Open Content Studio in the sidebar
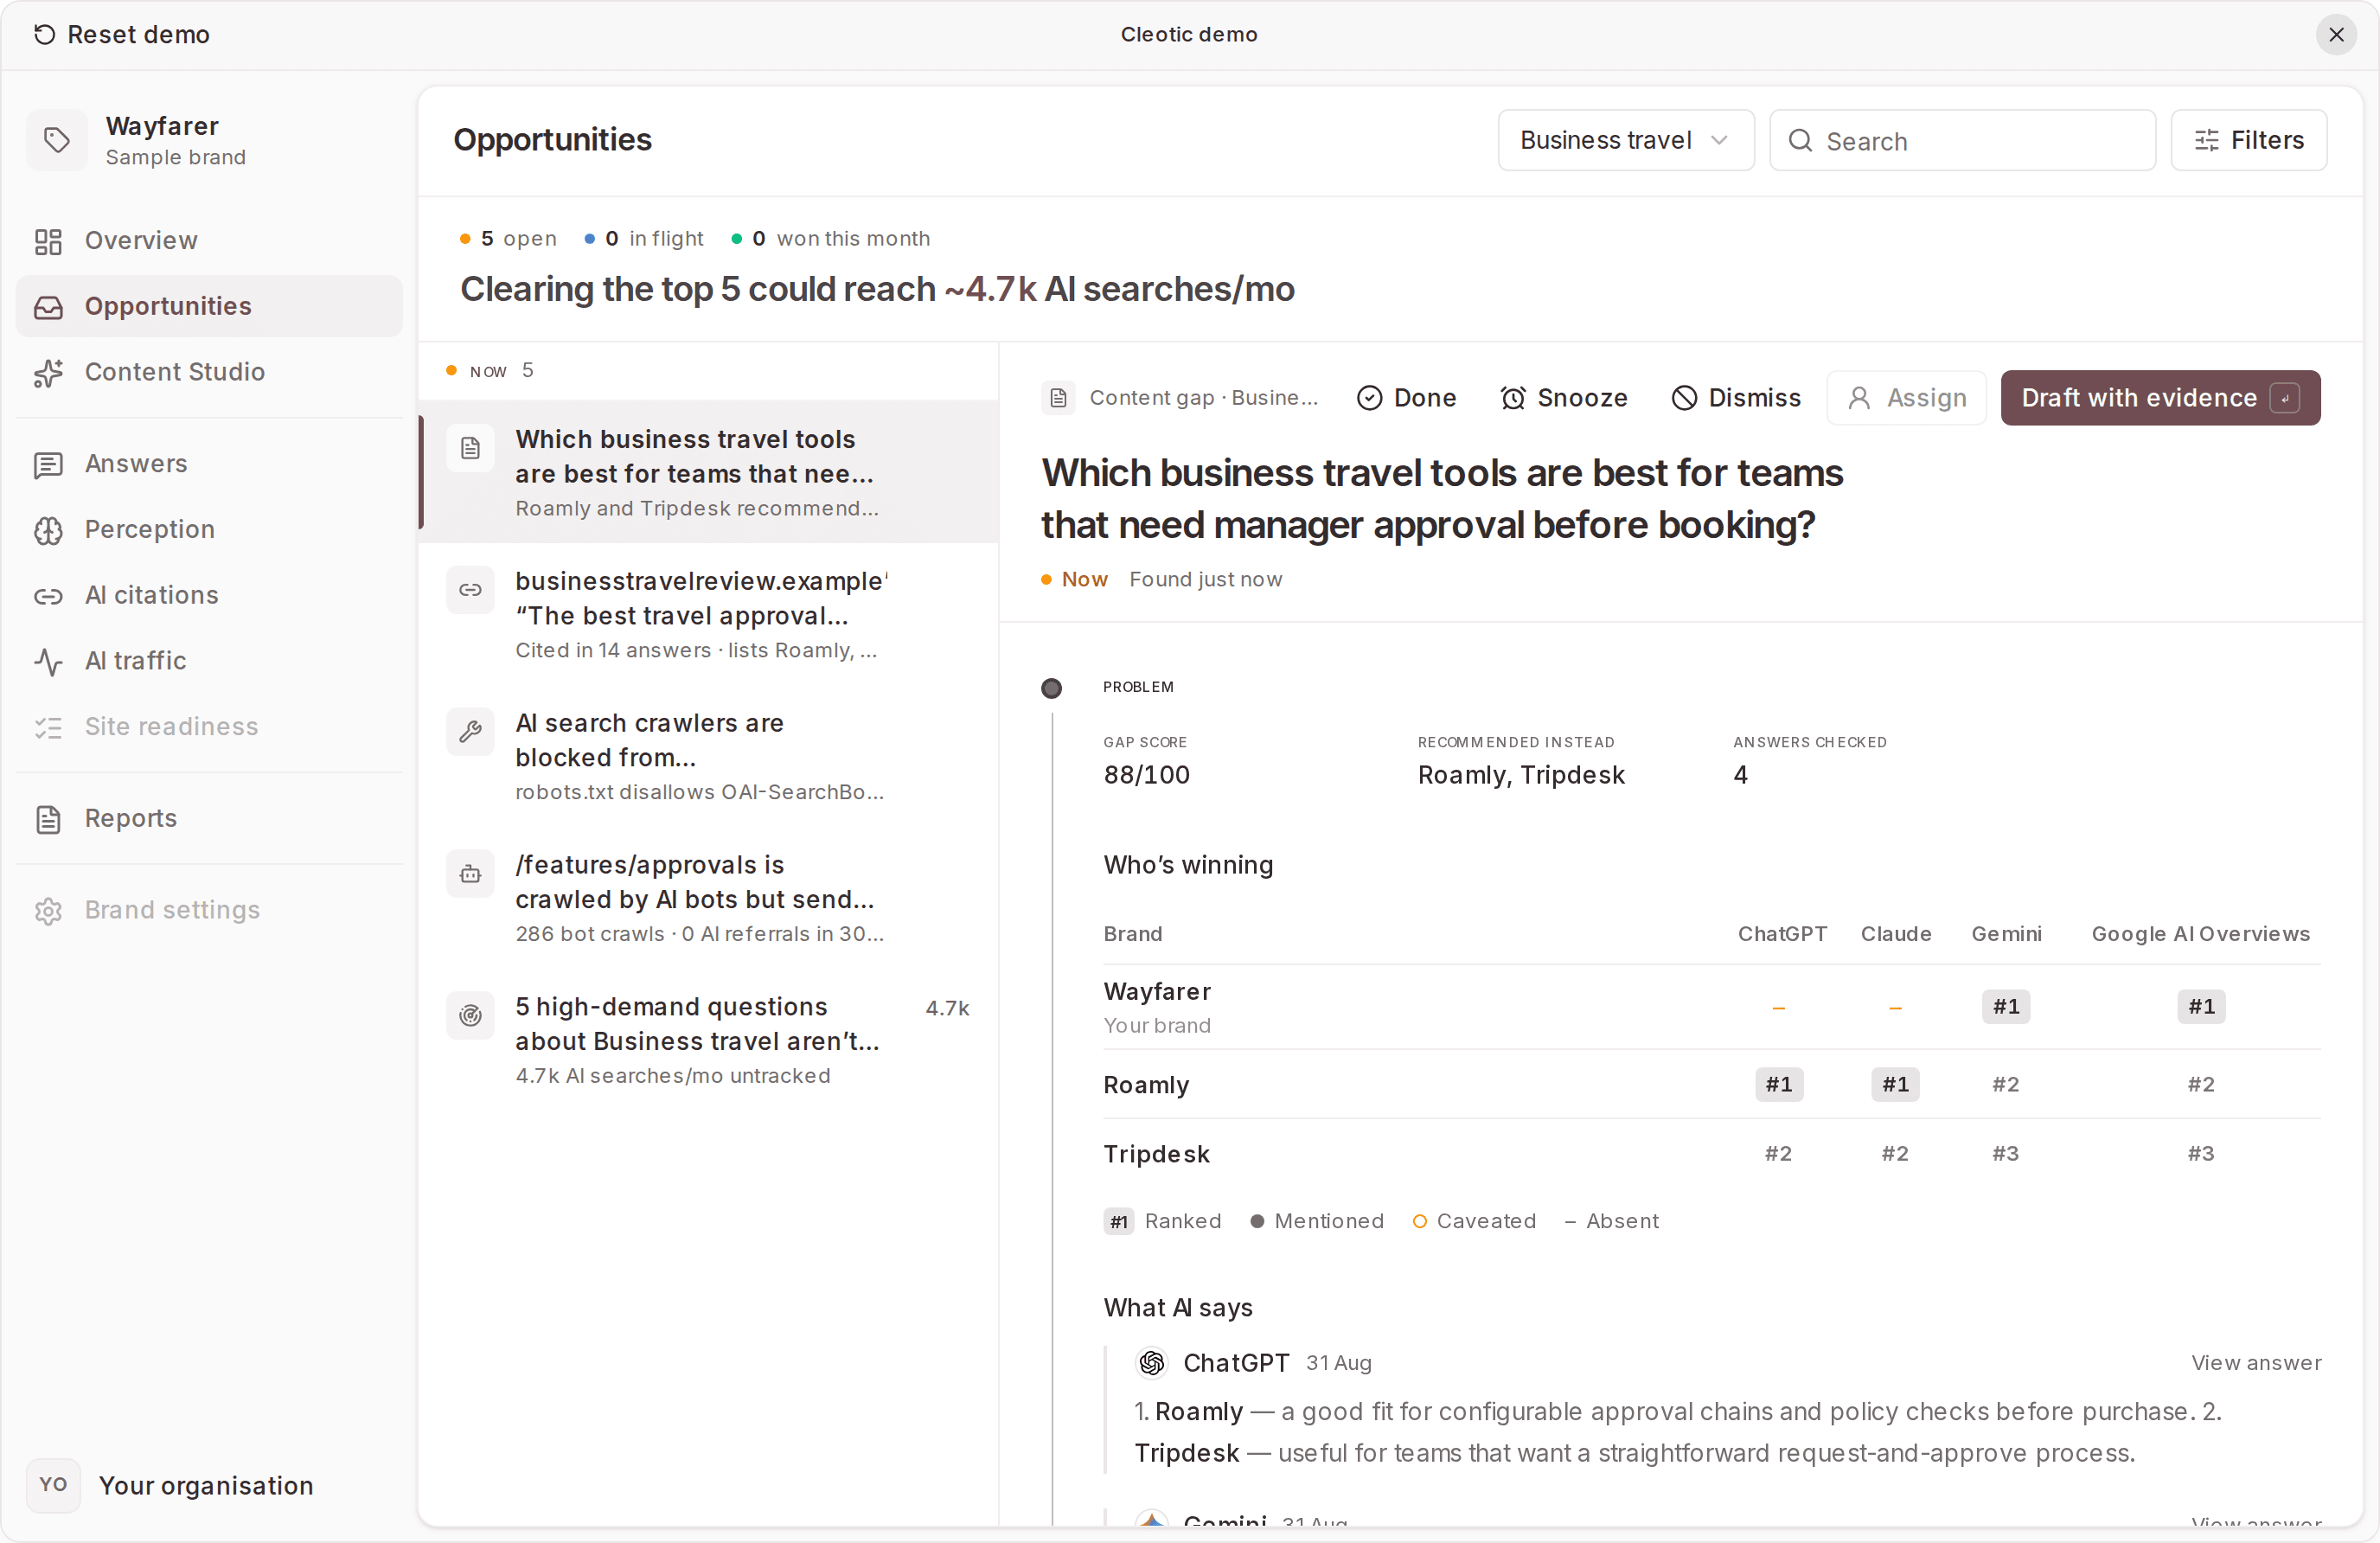2380x1543 pixels. (209, 372)
